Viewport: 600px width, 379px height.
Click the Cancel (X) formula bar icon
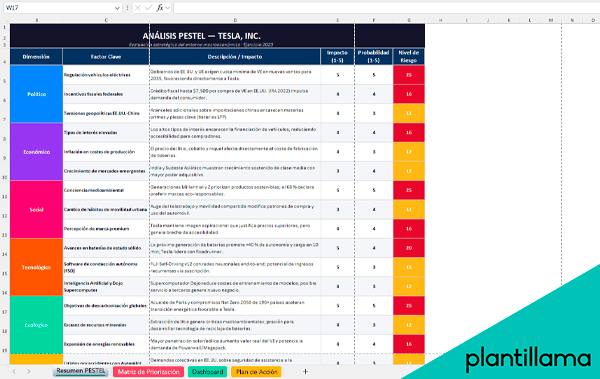[138, 8]
